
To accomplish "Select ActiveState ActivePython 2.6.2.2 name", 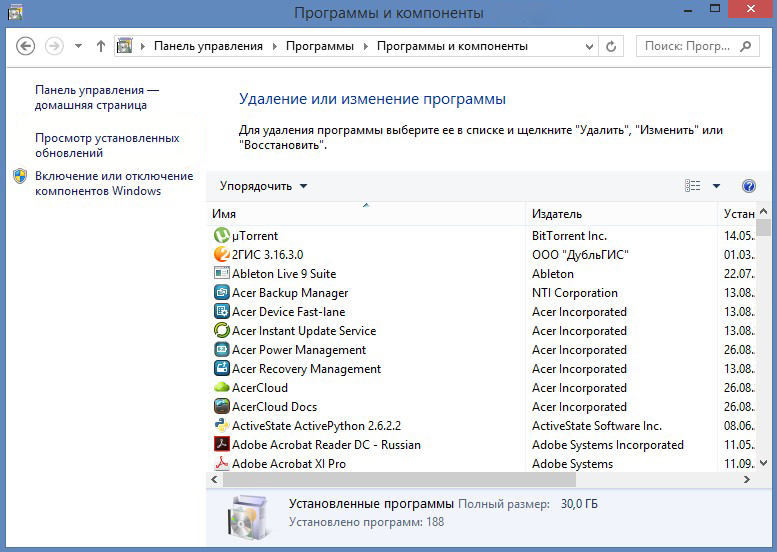I will (x=316, y=426).
